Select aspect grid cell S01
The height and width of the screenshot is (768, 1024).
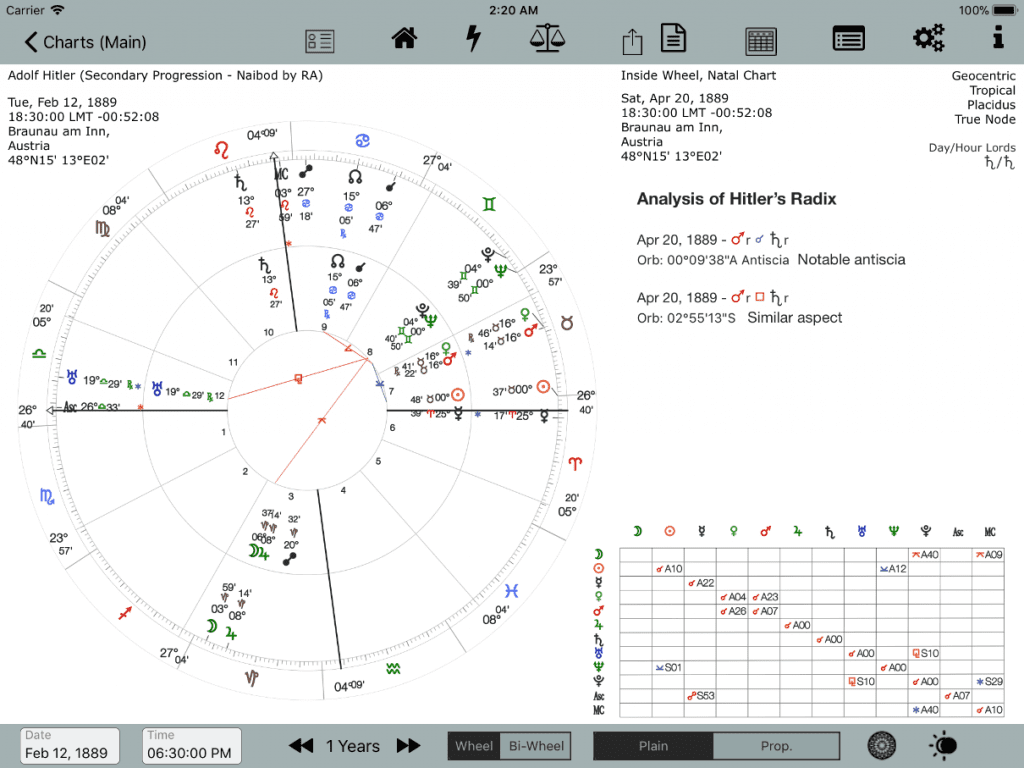tap(669, 667)
